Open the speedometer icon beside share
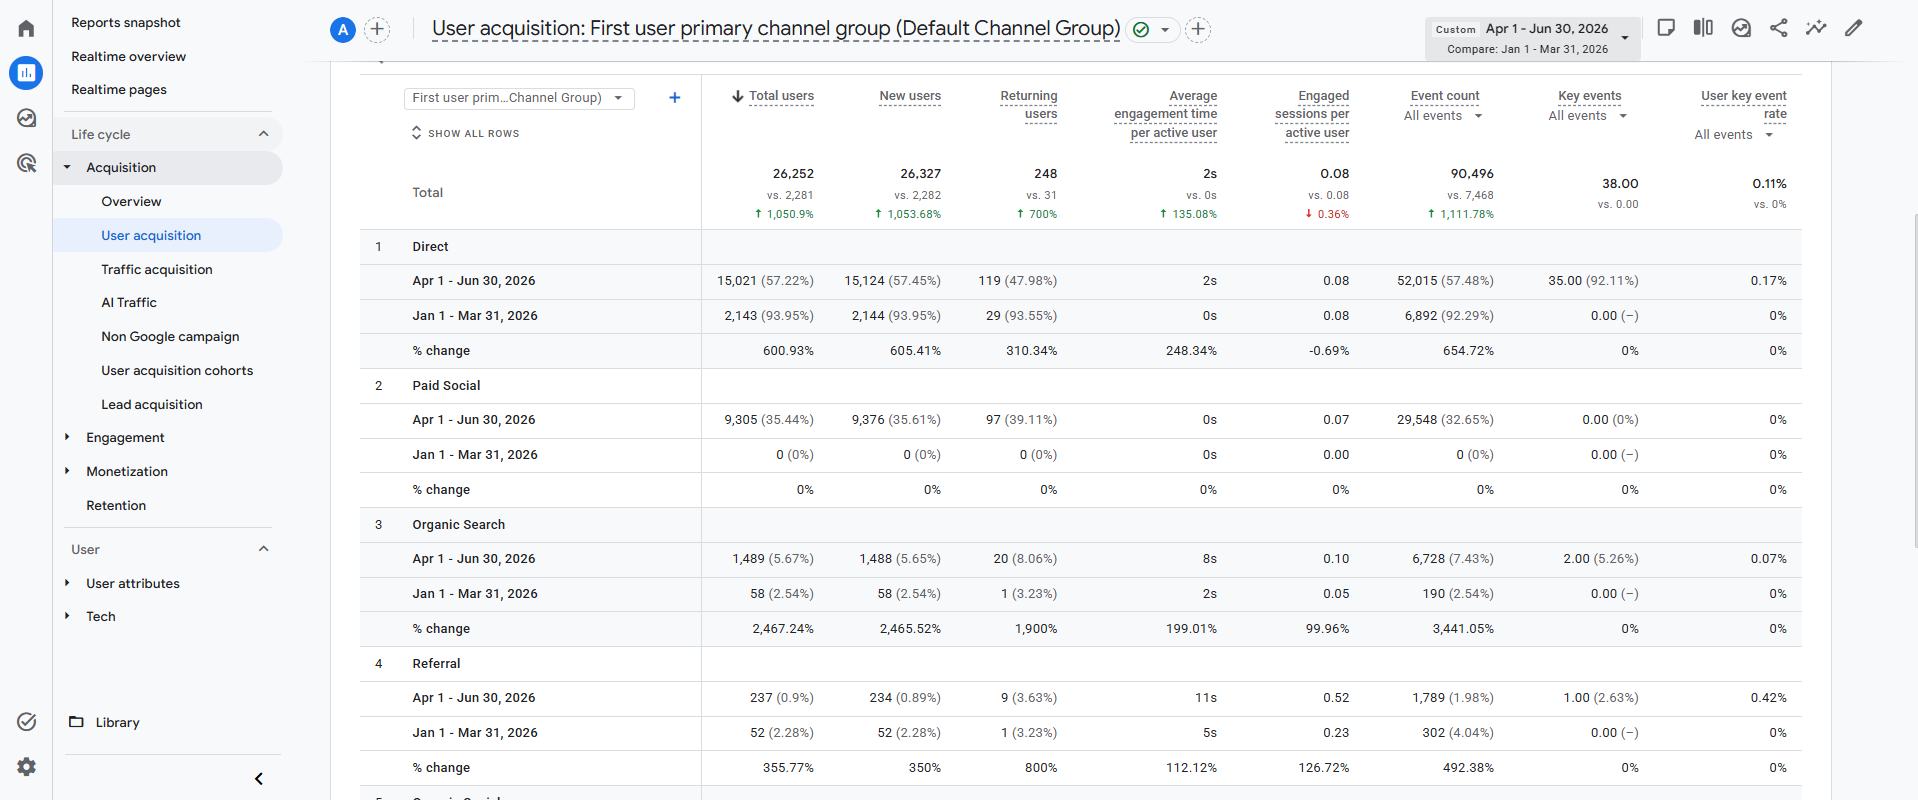Screen dimensions: 1918x800 1741,28
